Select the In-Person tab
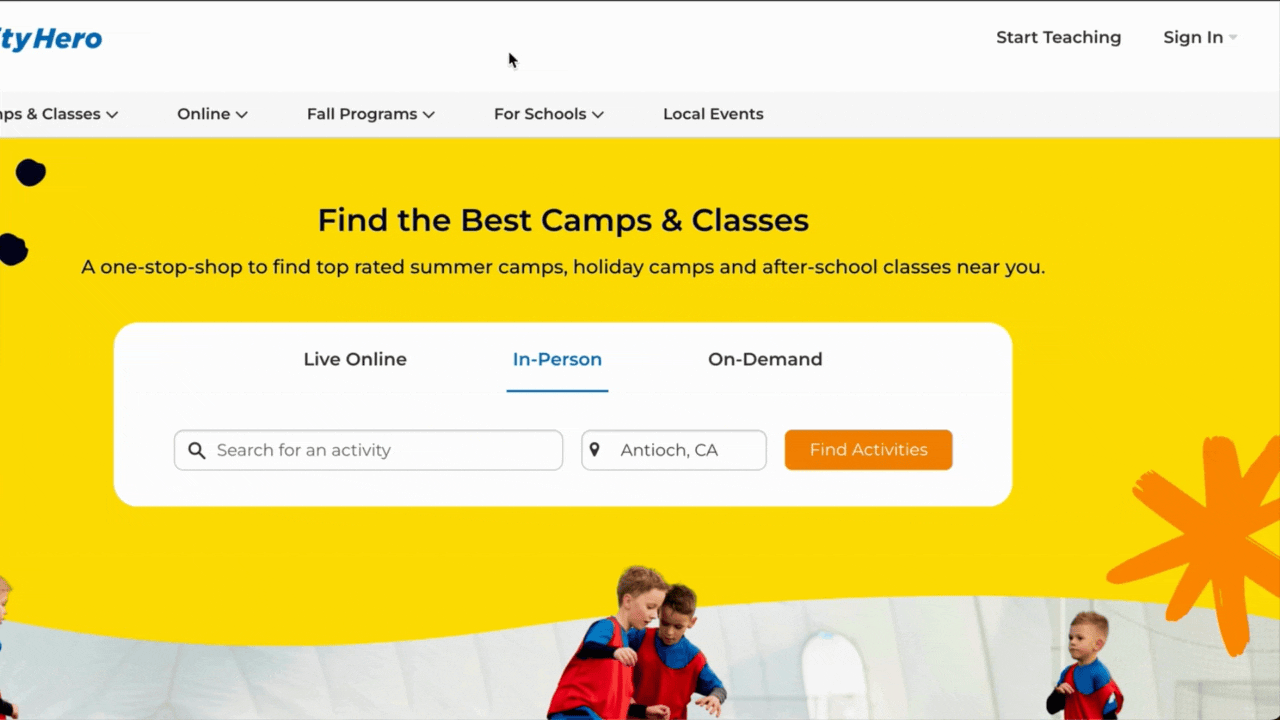Image resolution: width=1280 pixels, height=720 pixels. [557, 359]
